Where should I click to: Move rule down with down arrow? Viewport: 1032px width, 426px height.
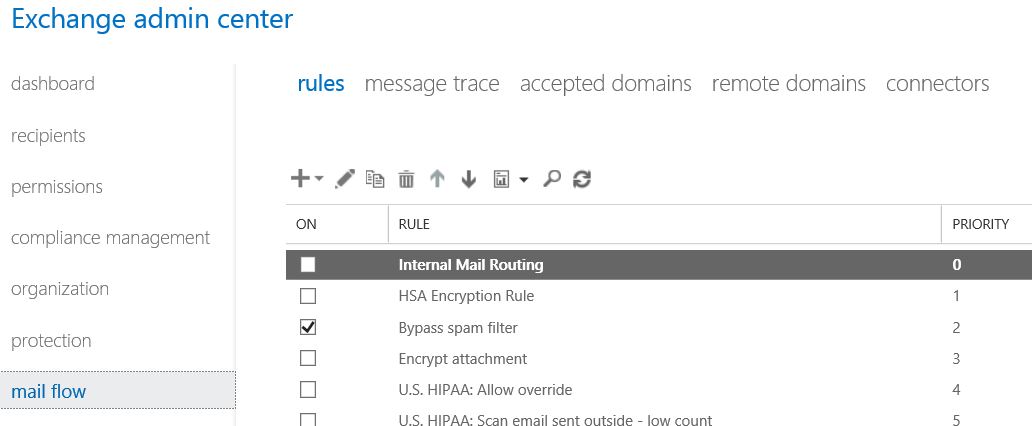click(x=469, y=179)
